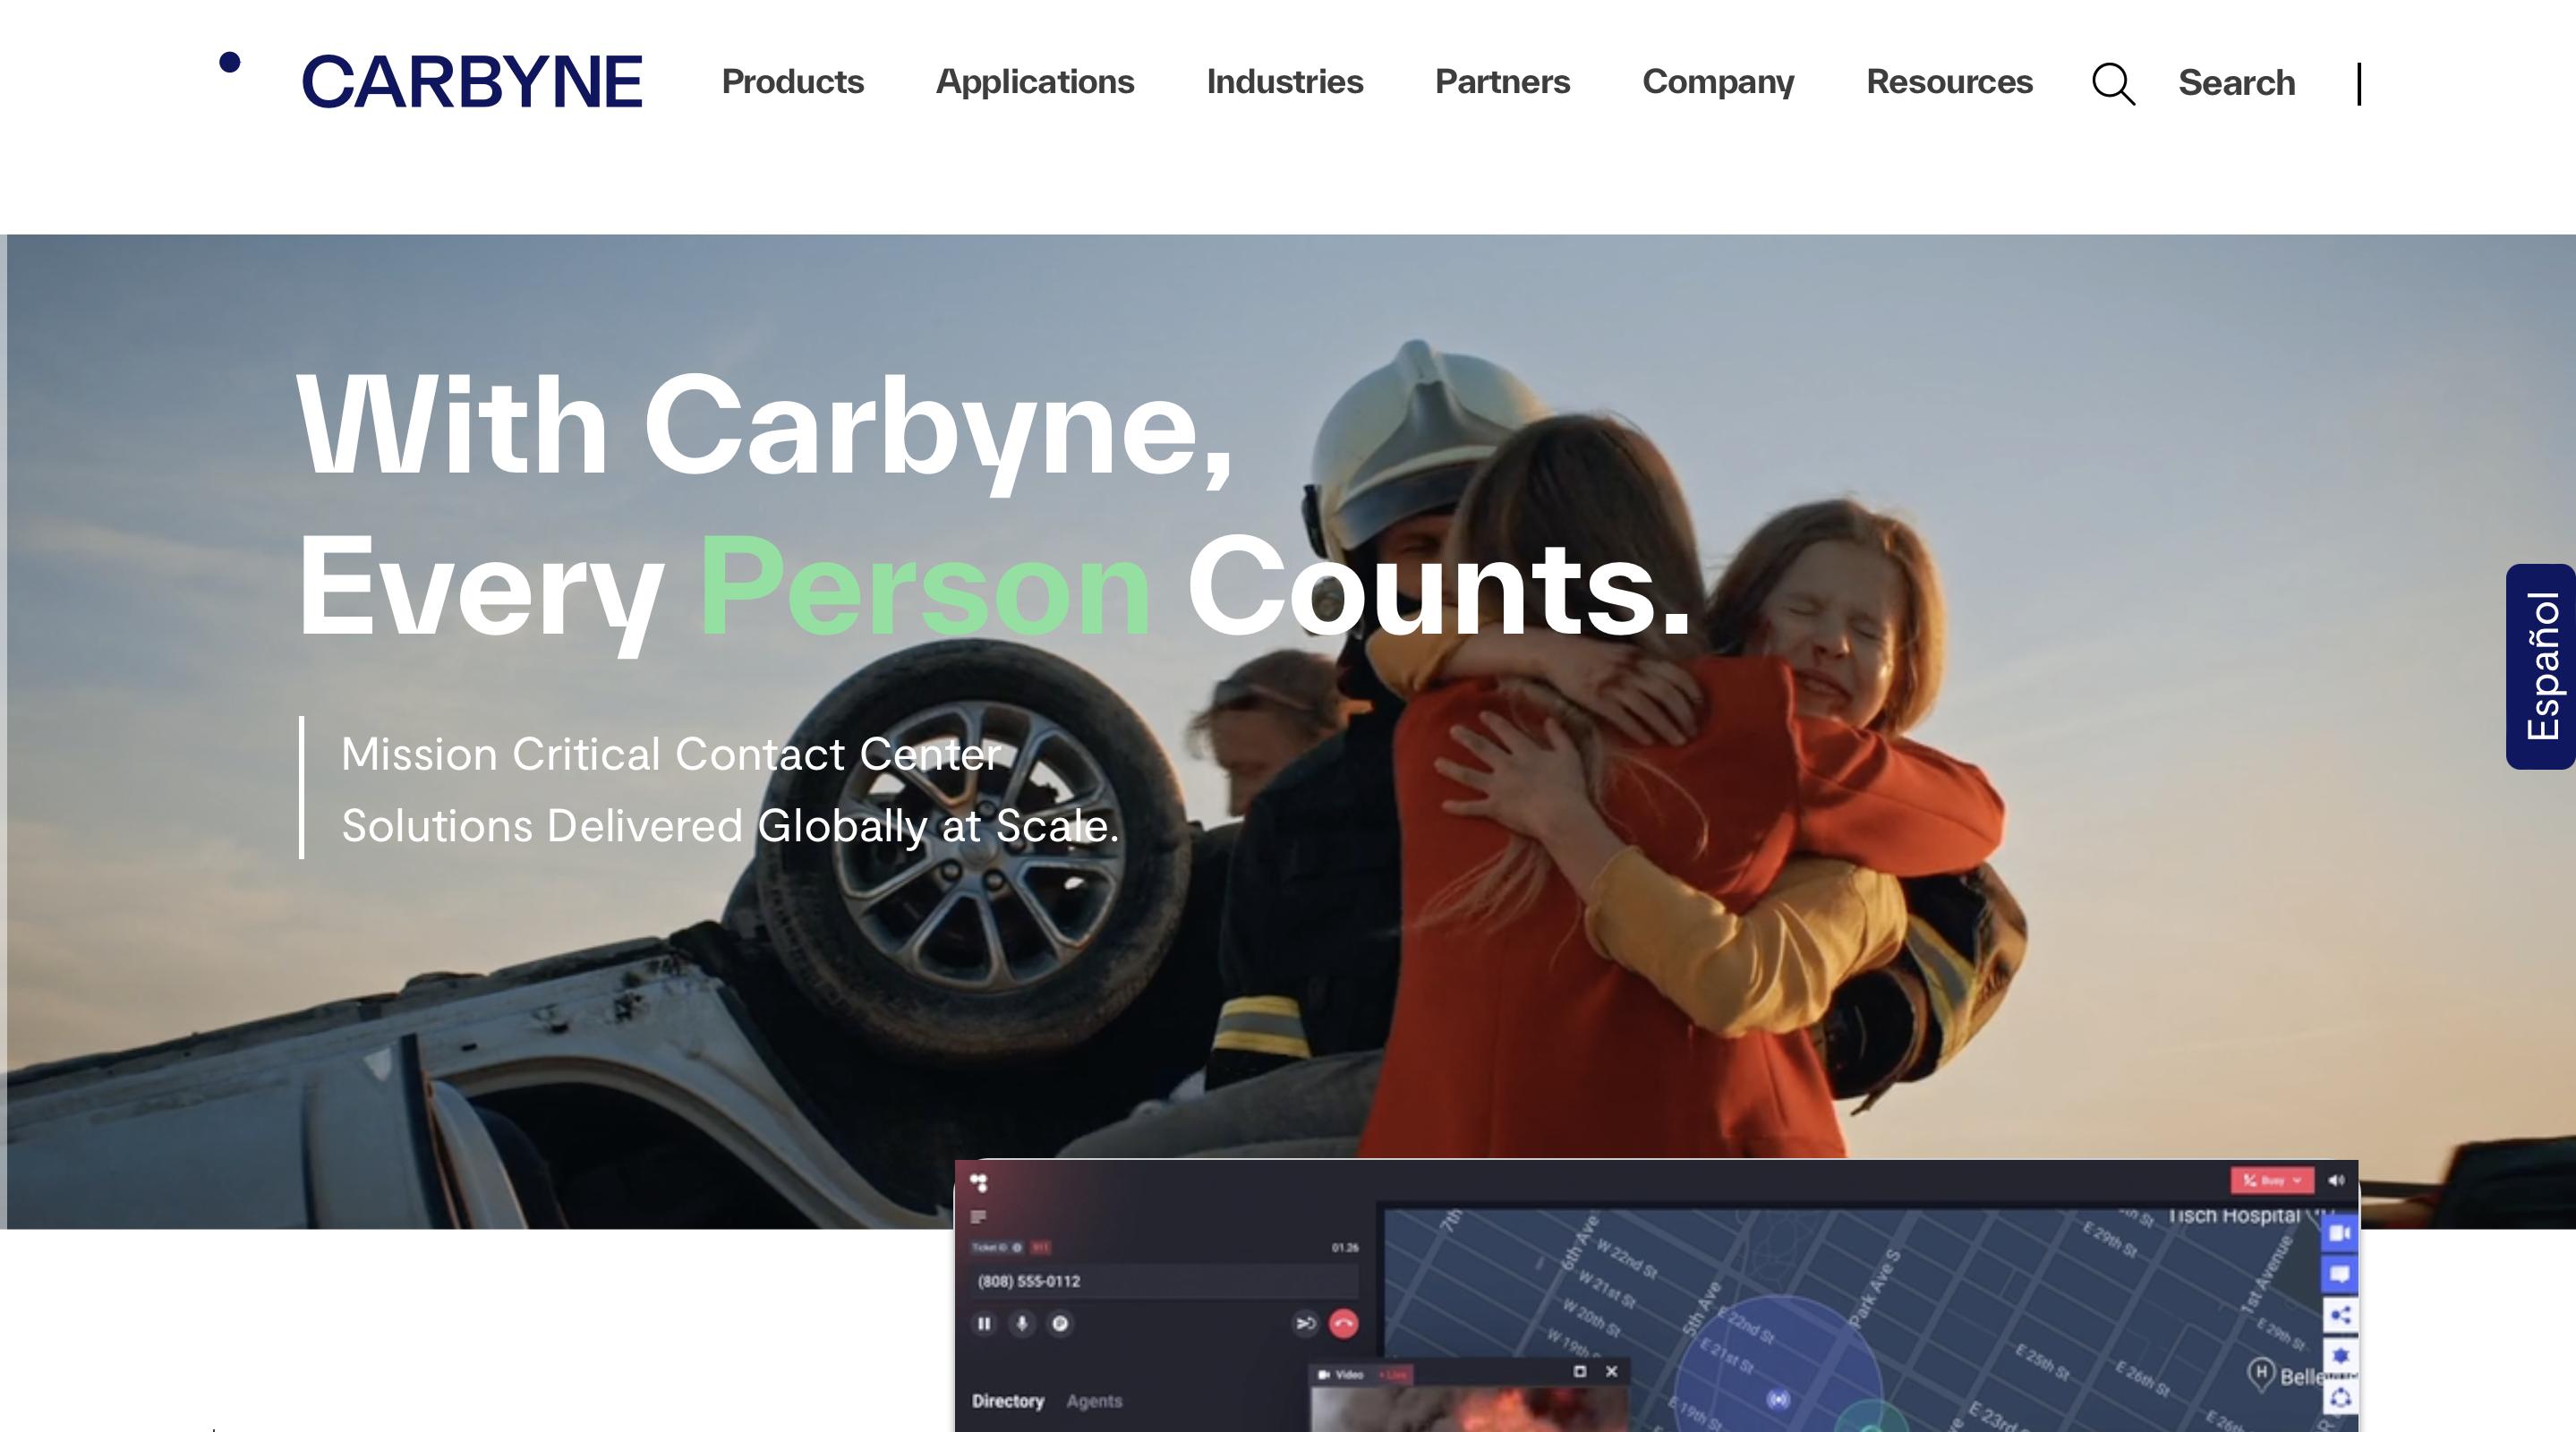Select the Agents tab
The image size is (2576, 1432).
click(x=1094, y=1401)
